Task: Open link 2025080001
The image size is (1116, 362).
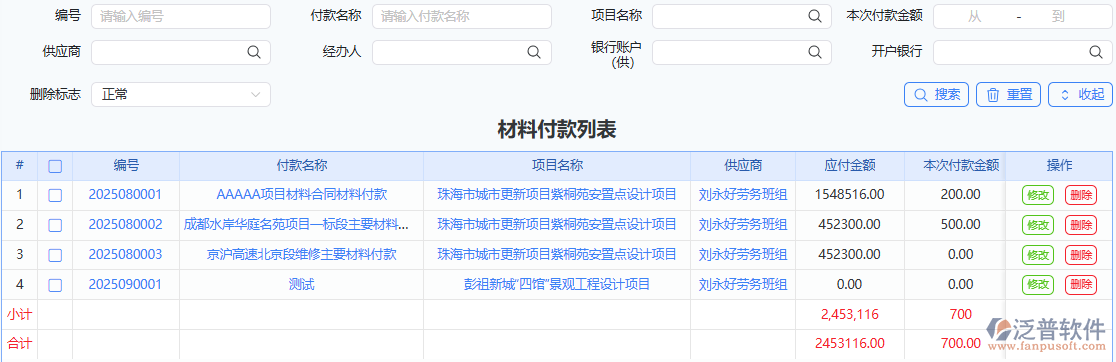Action: (x=125, y=194)
